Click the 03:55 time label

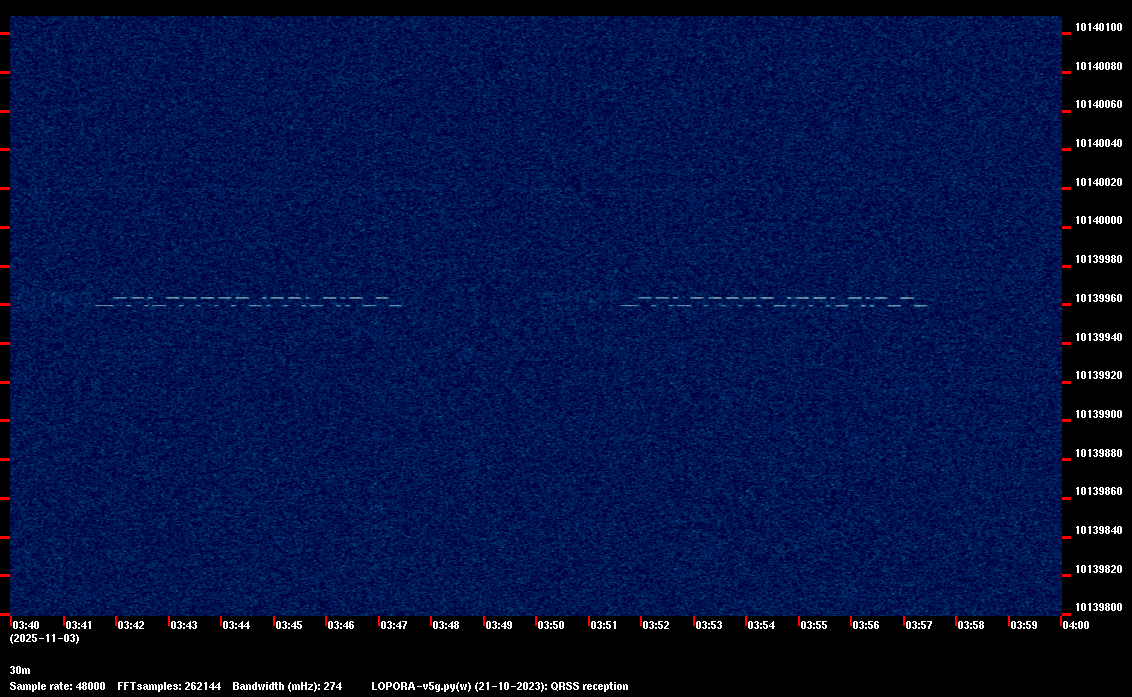click(814, 625)
